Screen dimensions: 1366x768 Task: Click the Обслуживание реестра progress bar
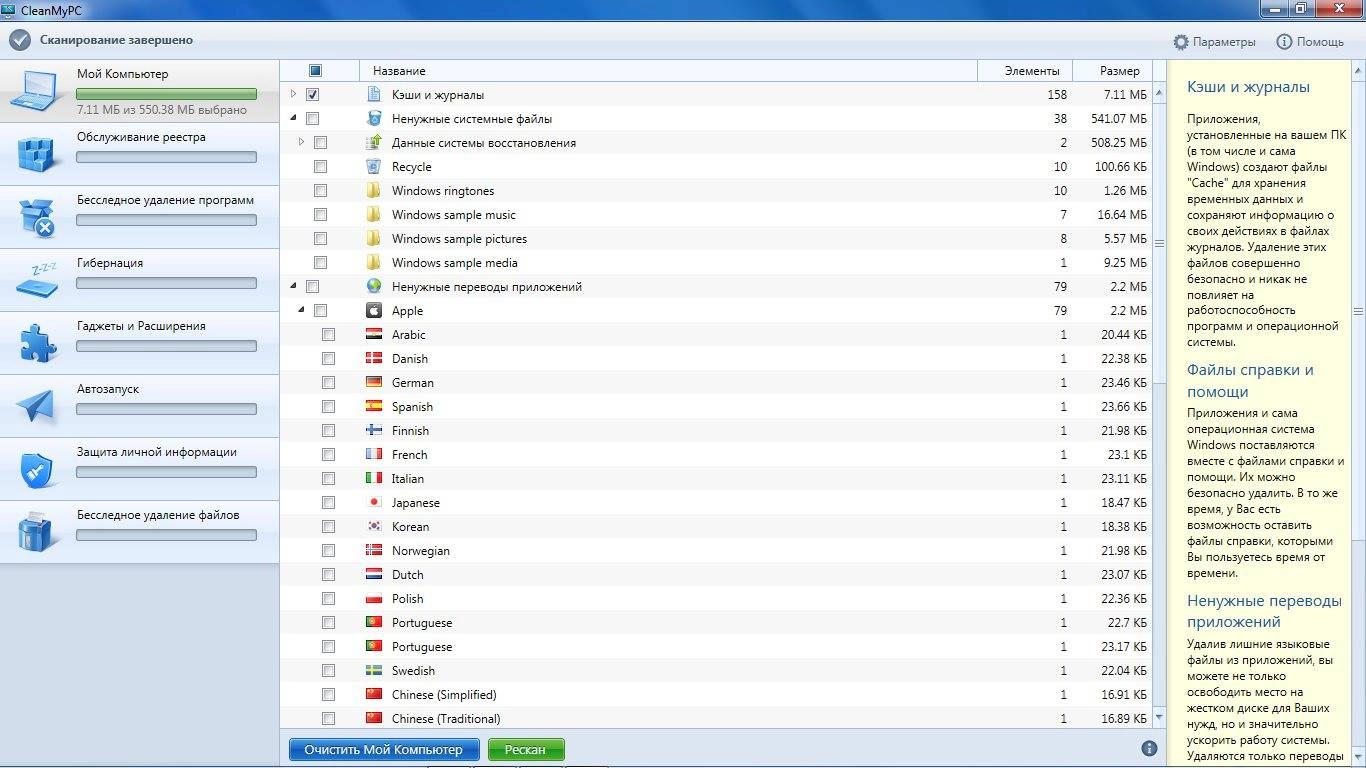(x=166, y=157)
